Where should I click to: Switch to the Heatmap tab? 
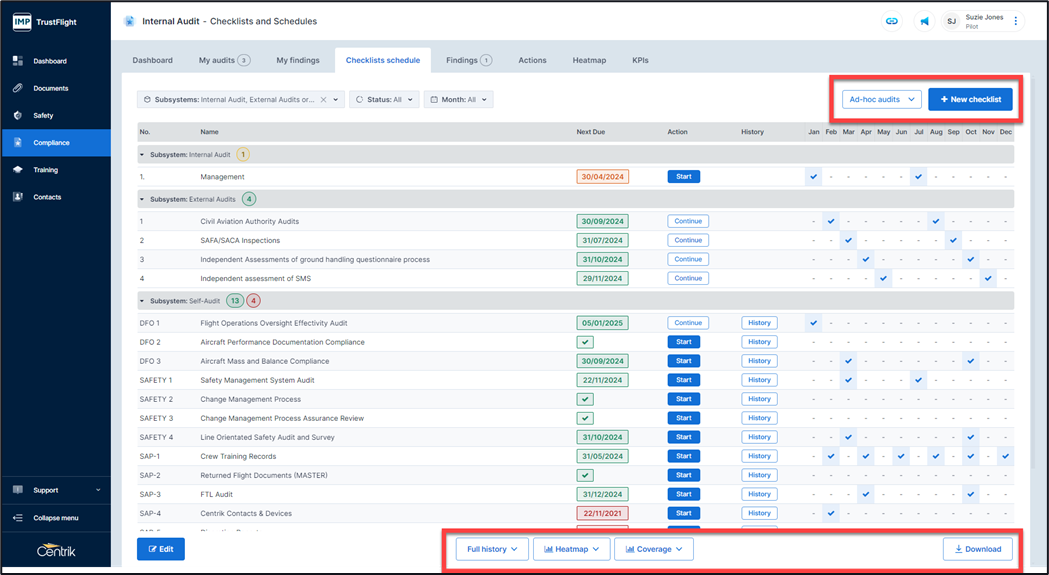click(589, 60)
